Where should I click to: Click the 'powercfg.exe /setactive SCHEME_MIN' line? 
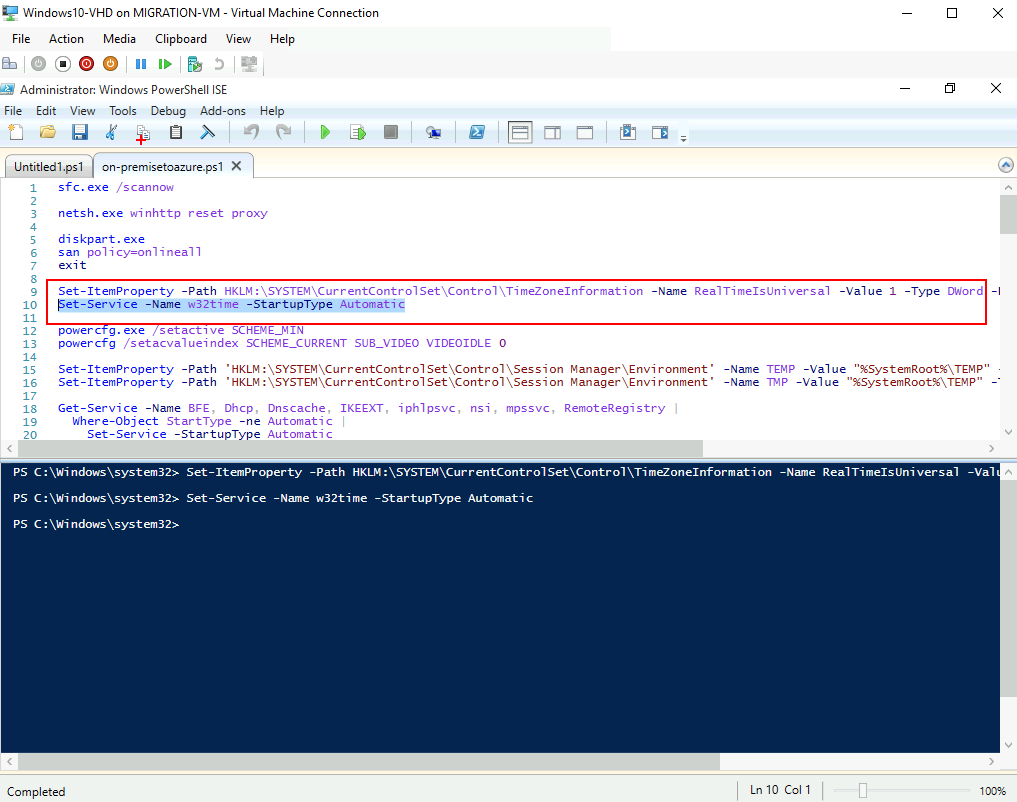[181, 330]
